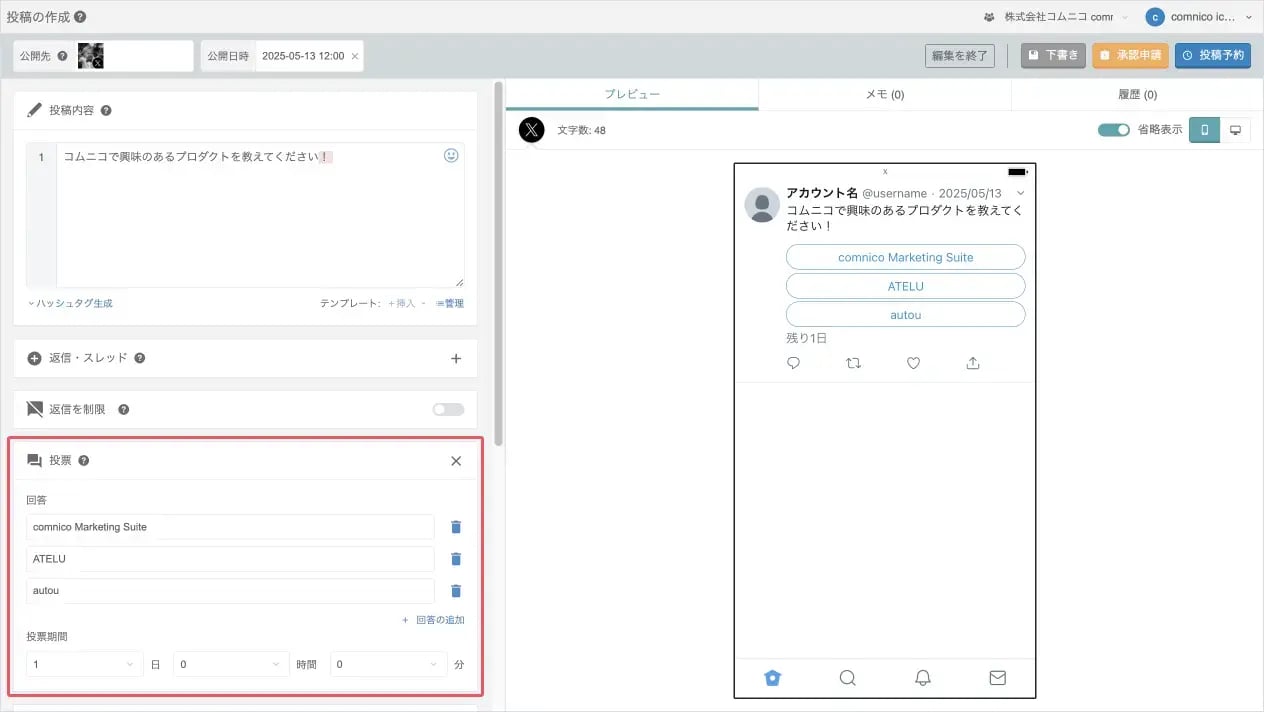Viewport: 1264px width, 712px height.
Task: Switch to the 履歴 (0) tab
Action: tap(1137, 94)
